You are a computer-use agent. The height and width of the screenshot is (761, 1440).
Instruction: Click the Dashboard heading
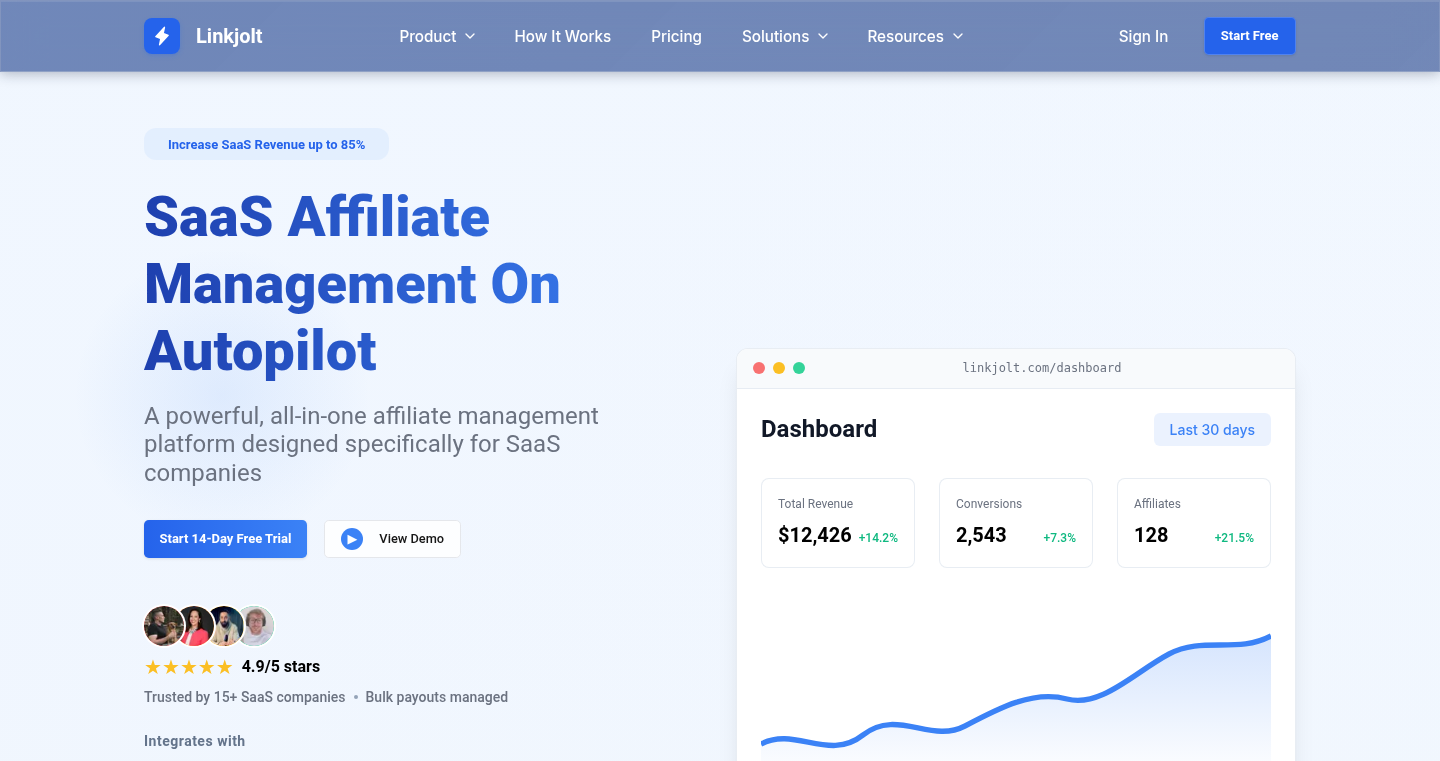click(819, 429)
